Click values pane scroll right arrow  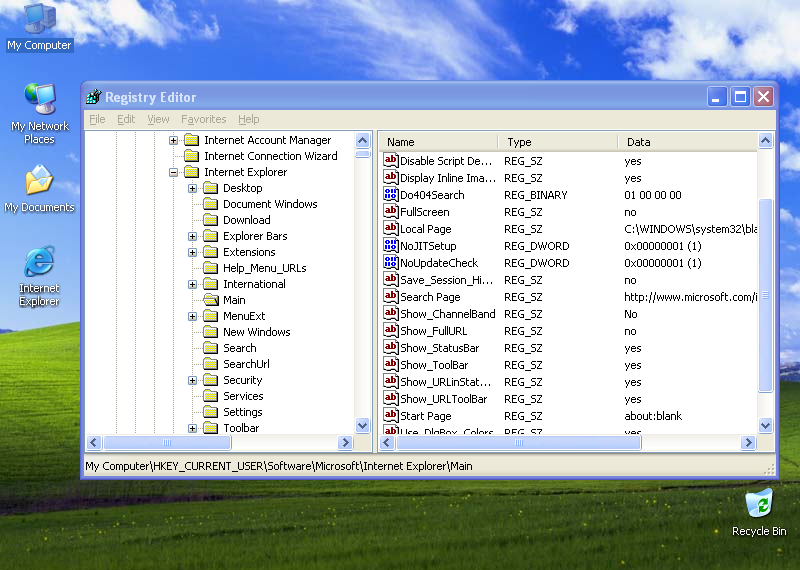[748, 442]
